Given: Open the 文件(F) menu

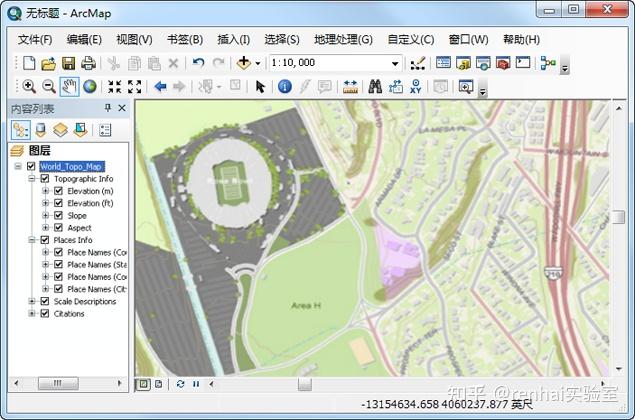Looking at the screenshot, I should pos(35,40).
